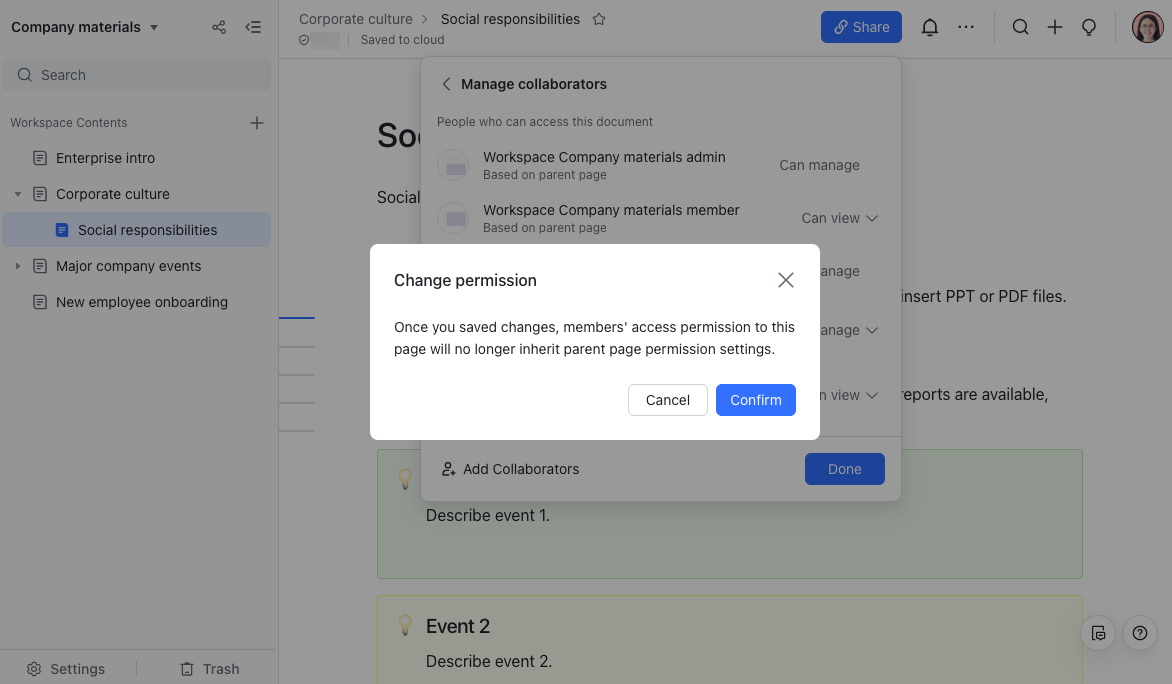Viewport: 1172px width, 684px height.
Task: Open the Can view permission dropdown
Action: (838, 218)
